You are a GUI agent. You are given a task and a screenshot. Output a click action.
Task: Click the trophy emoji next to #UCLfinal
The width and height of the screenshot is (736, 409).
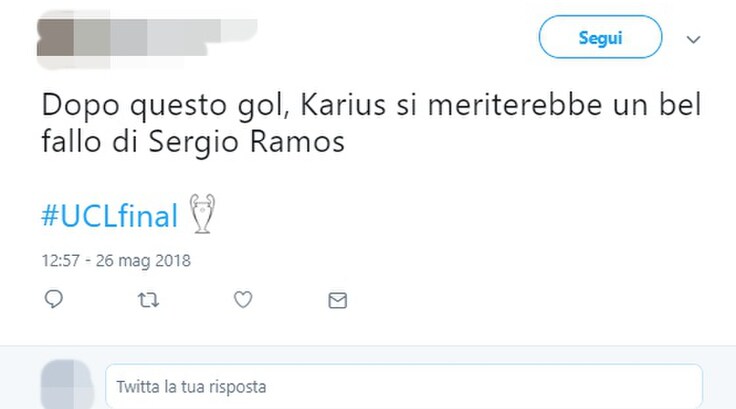tap(202, 214)
